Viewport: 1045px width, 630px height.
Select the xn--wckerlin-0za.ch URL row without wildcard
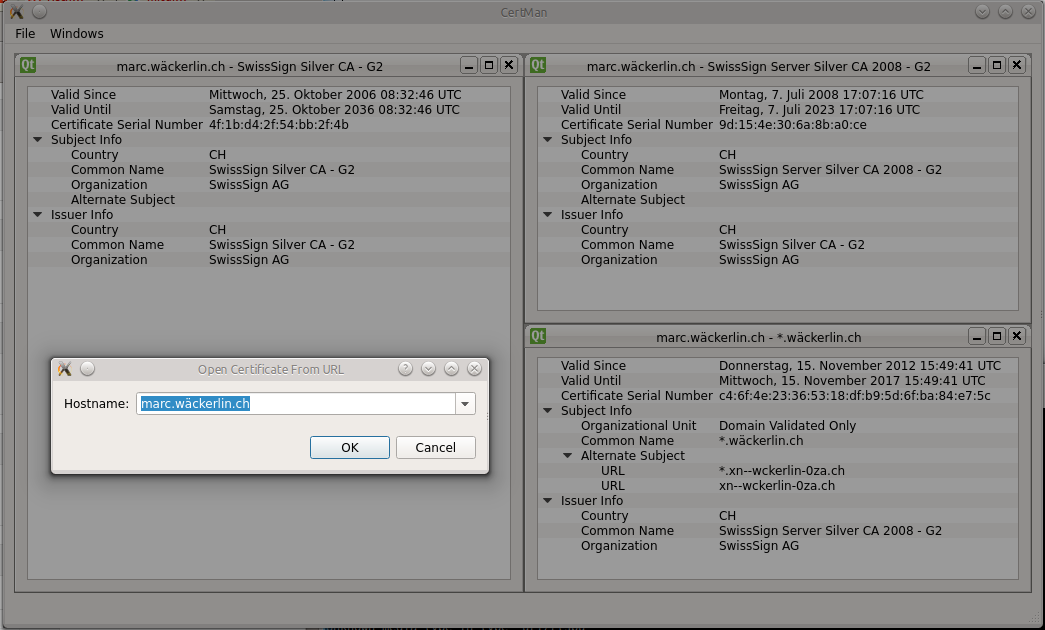pyautogui.click(x=778, y=486)
